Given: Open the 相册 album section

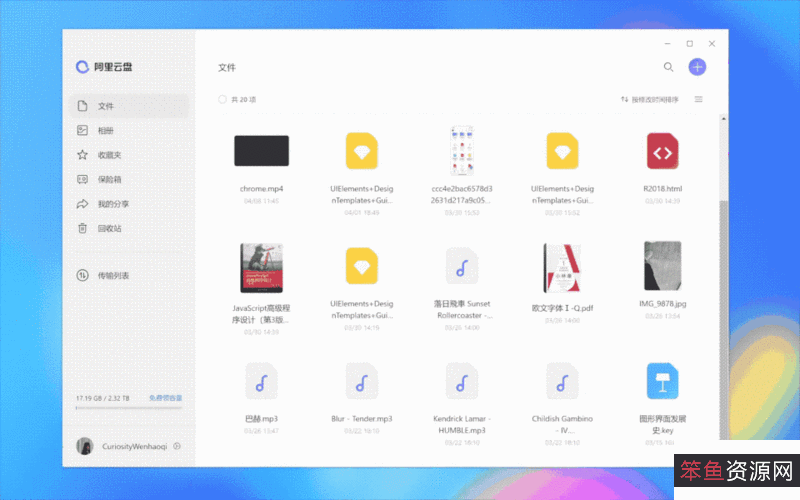Looking at the screenshot, I should (105, 131).
